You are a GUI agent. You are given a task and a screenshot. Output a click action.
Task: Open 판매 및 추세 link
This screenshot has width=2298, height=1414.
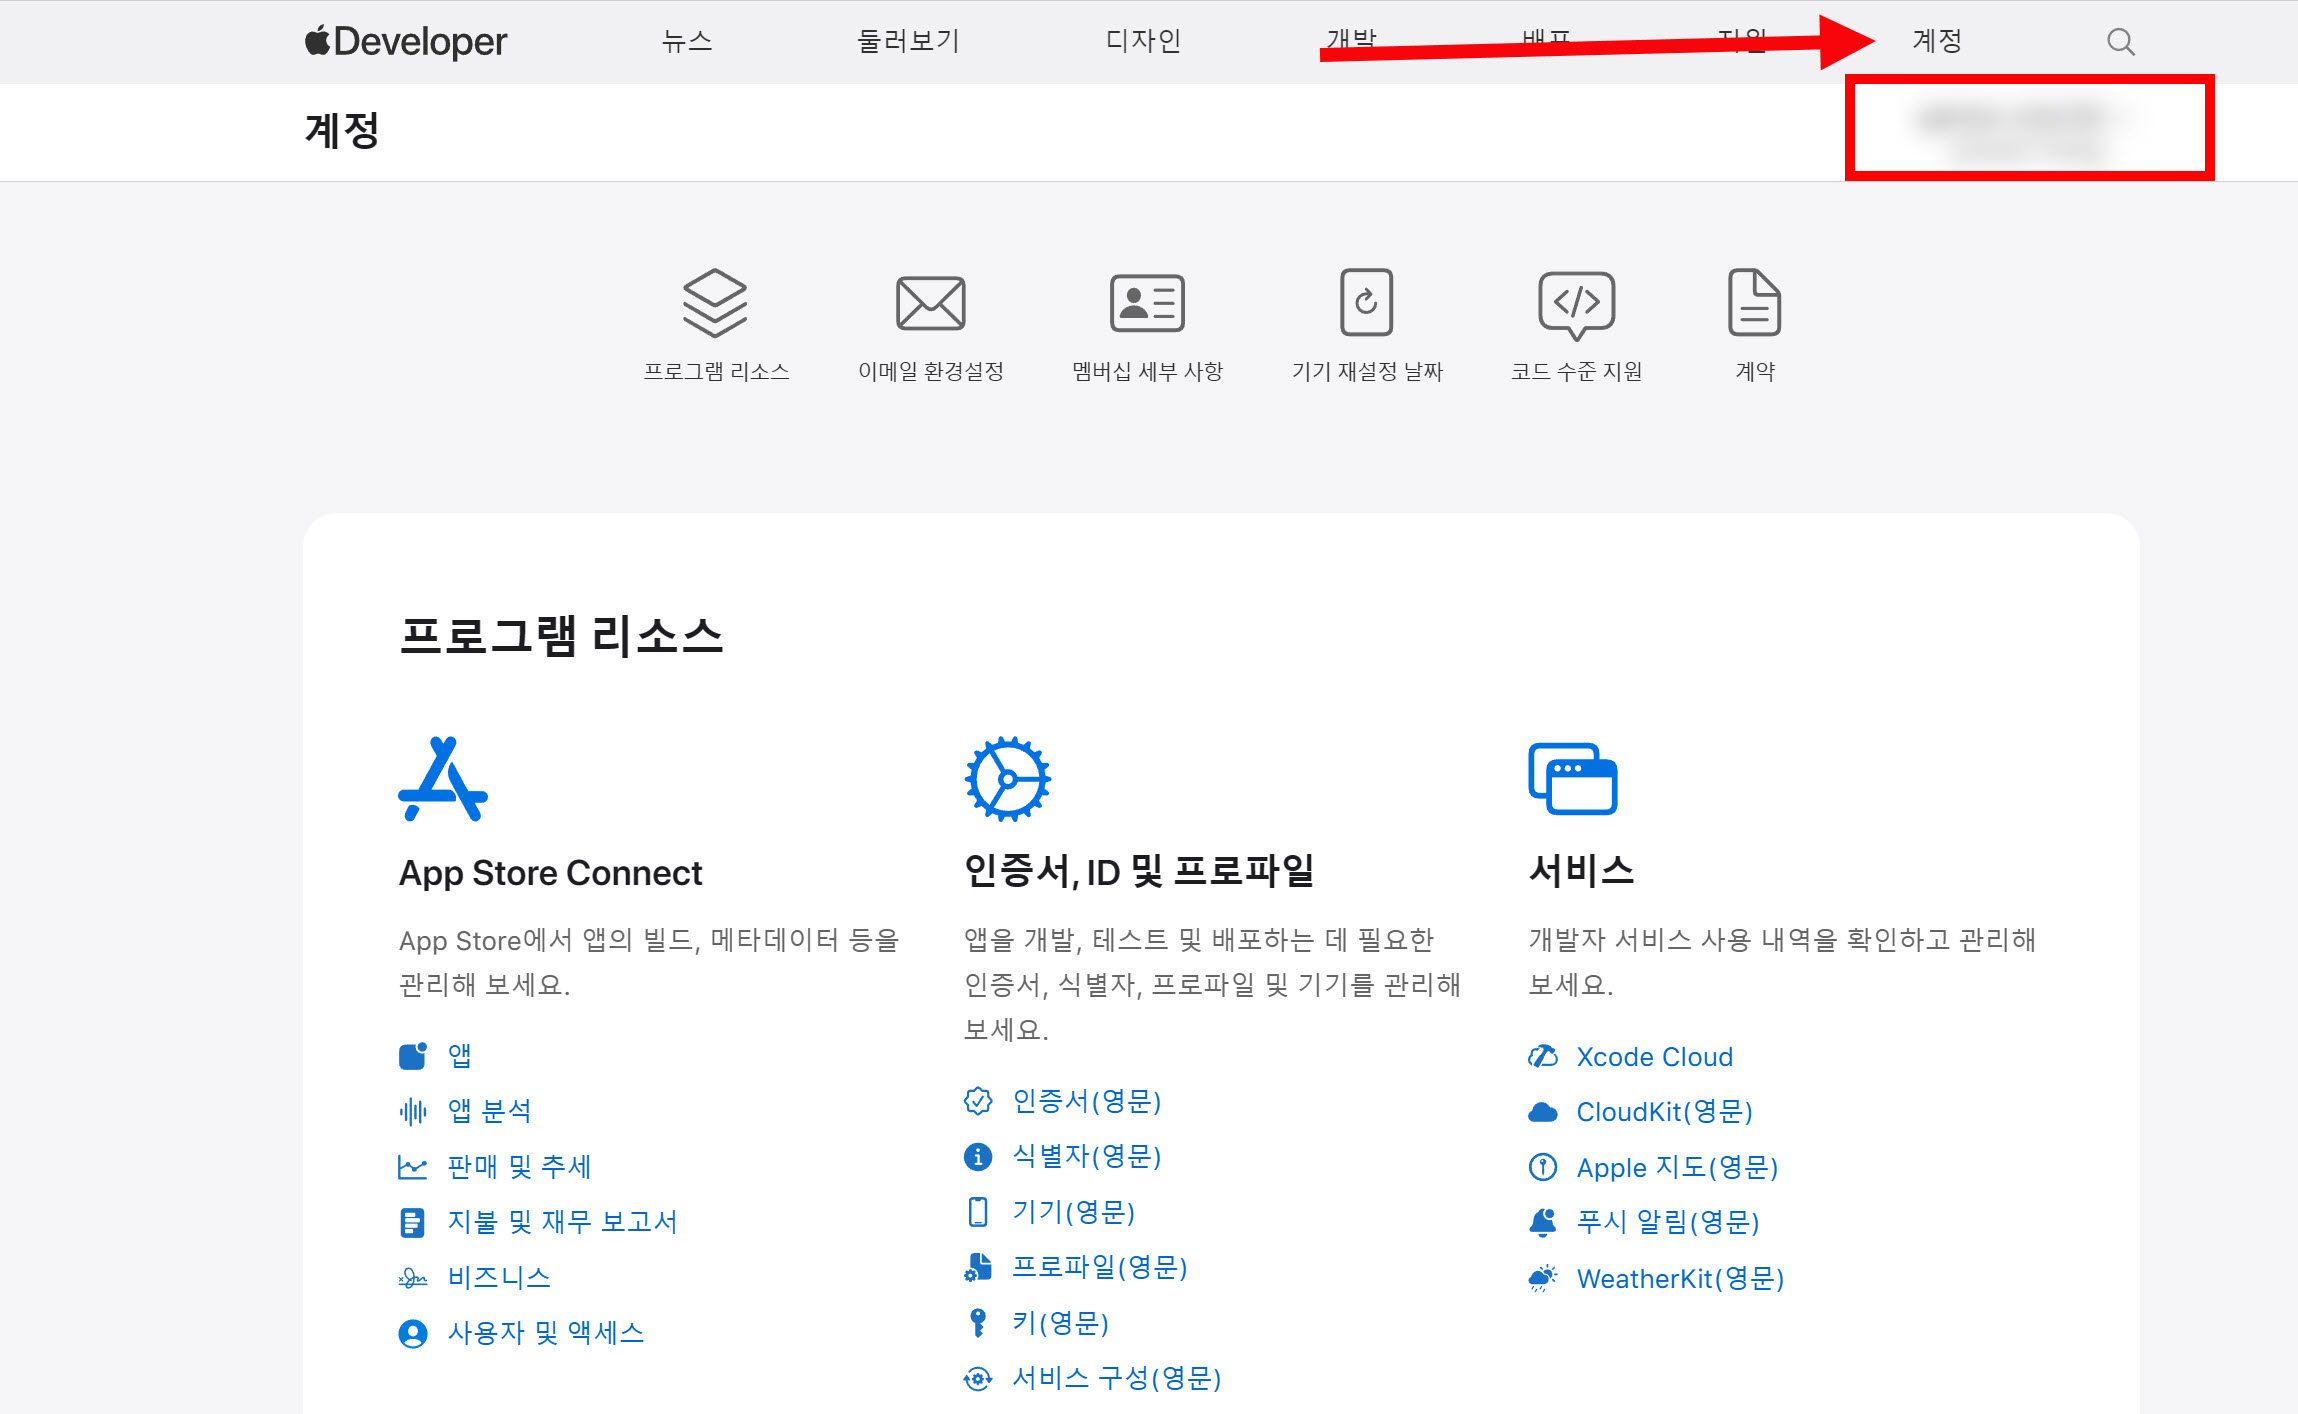point(518,1166)
